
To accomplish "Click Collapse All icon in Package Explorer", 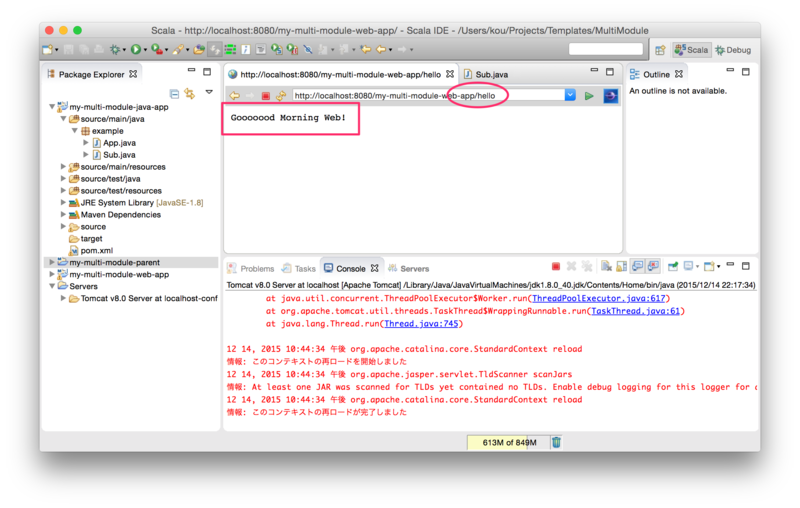I will pyautogui.click(x=174, y=94).
